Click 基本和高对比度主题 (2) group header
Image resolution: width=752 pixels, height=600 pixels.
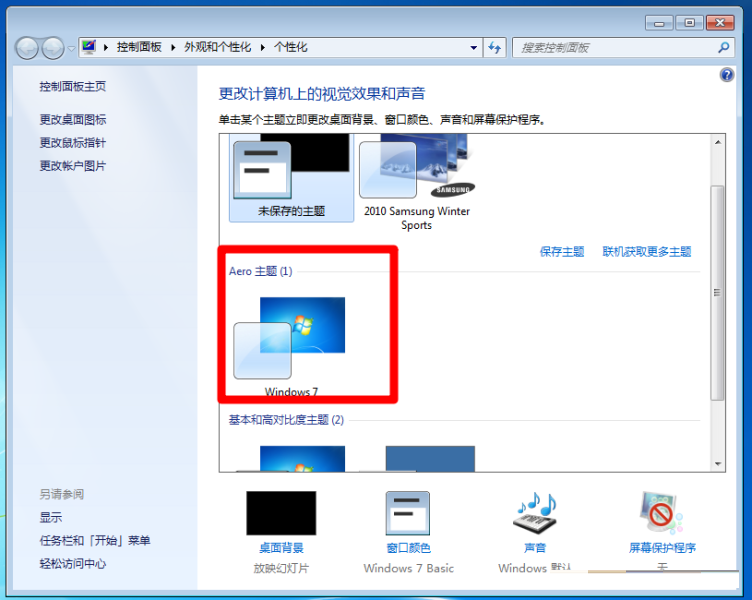pos(286,420)
